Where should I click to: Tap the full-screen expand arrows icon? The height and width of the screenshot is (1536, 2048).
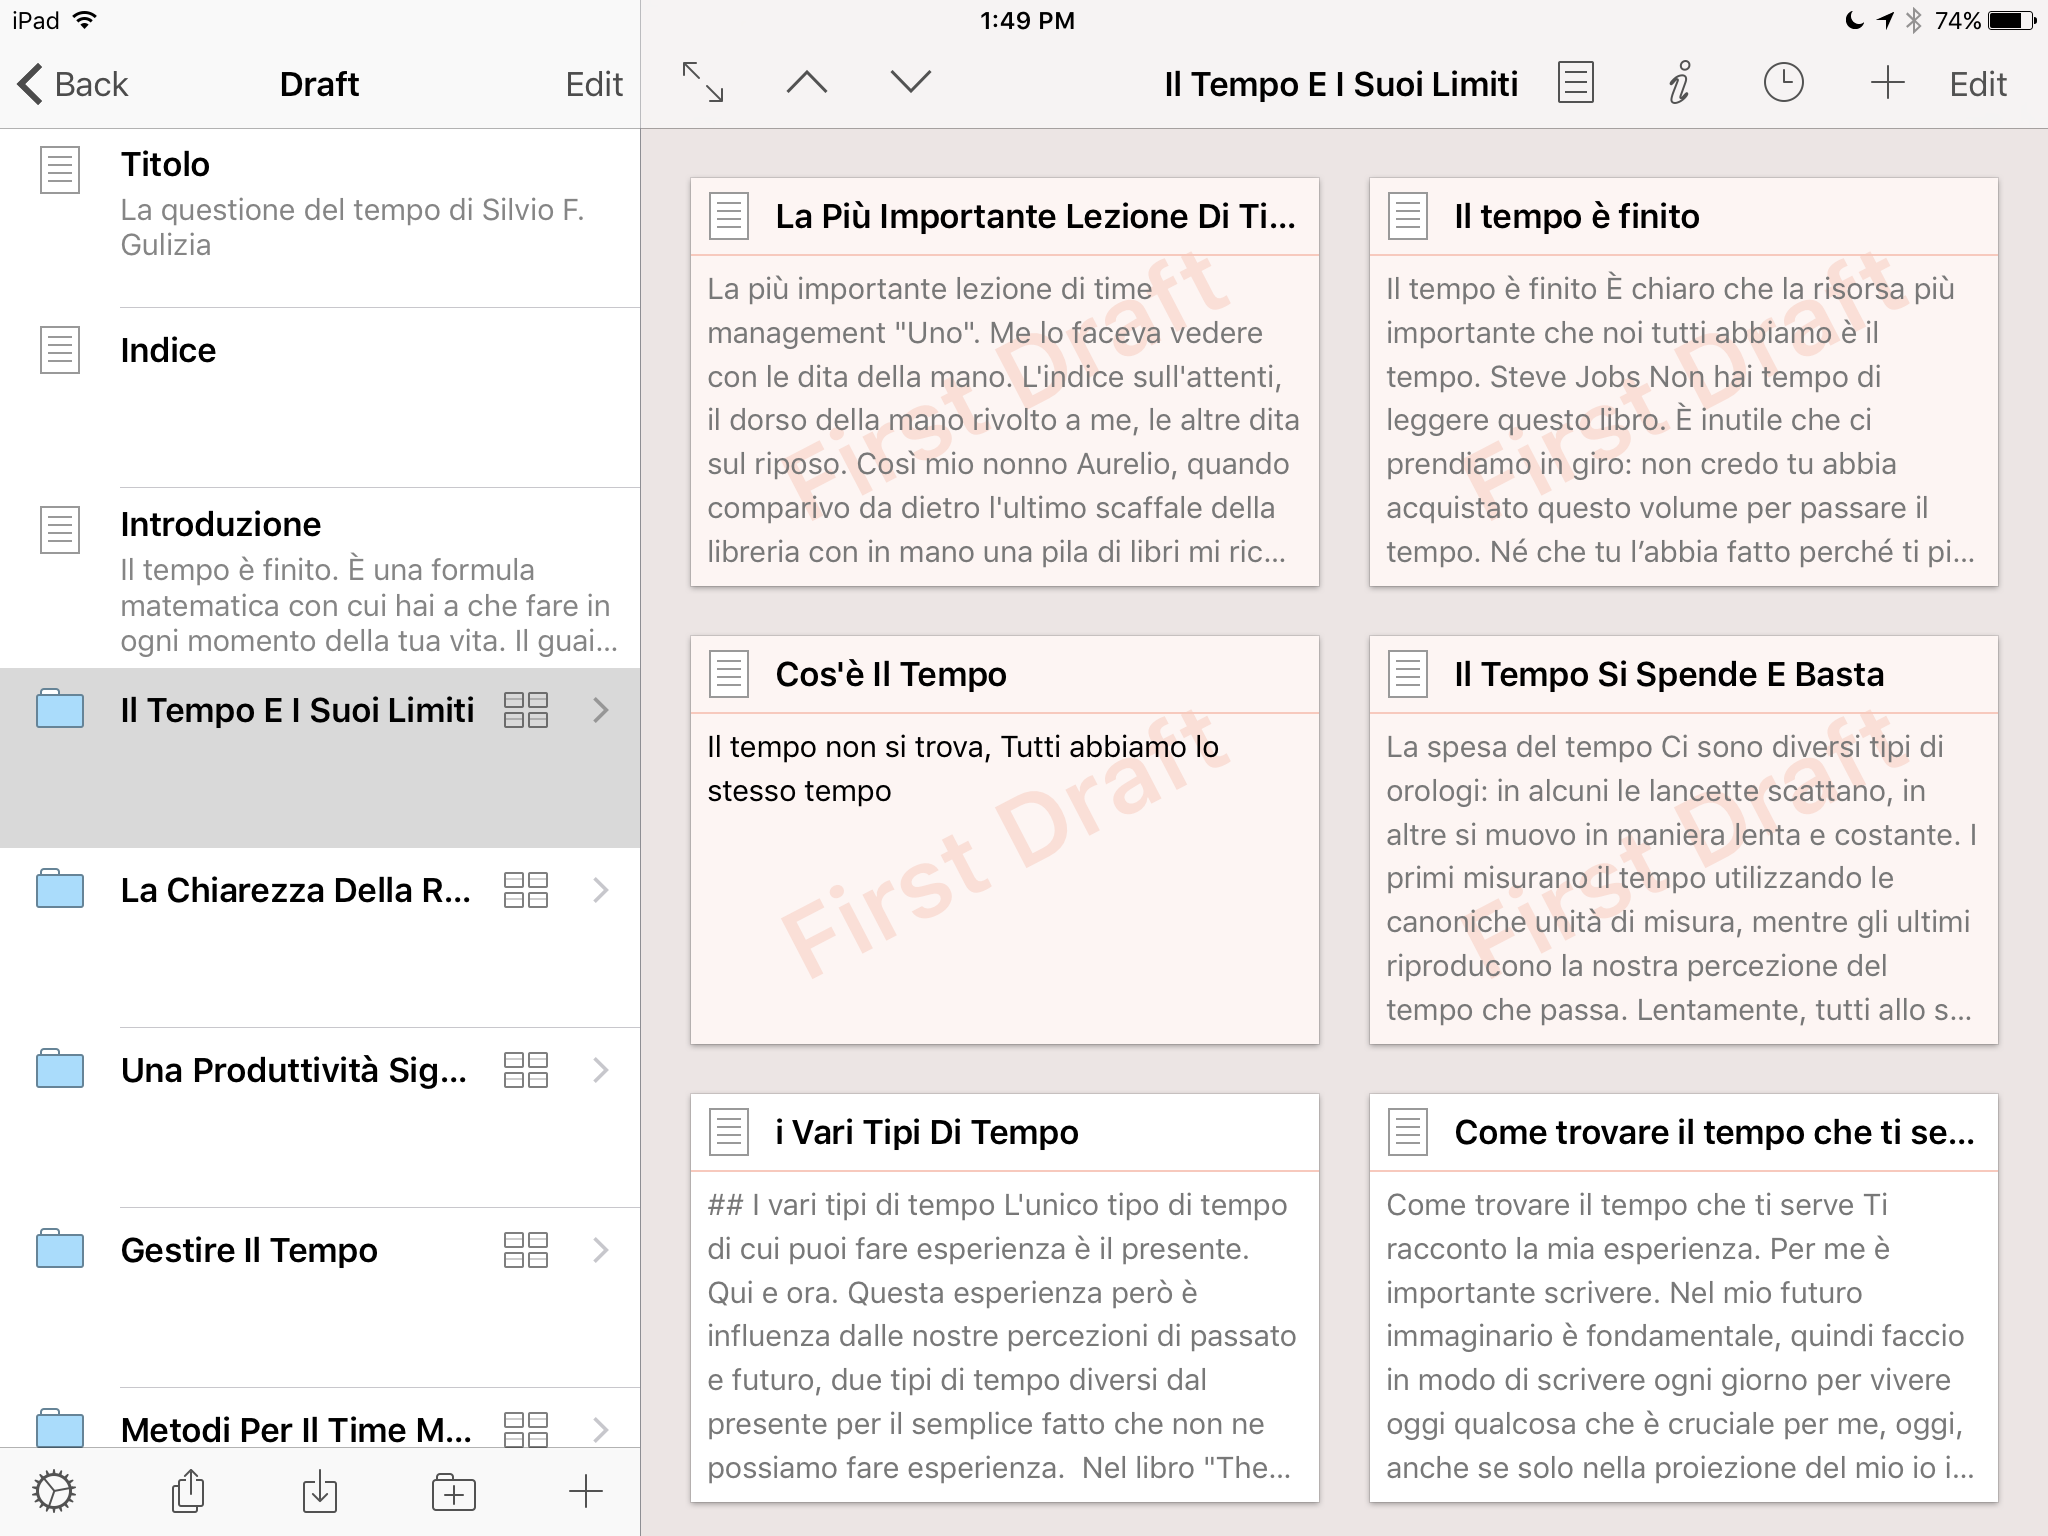(x=703, y=82)
